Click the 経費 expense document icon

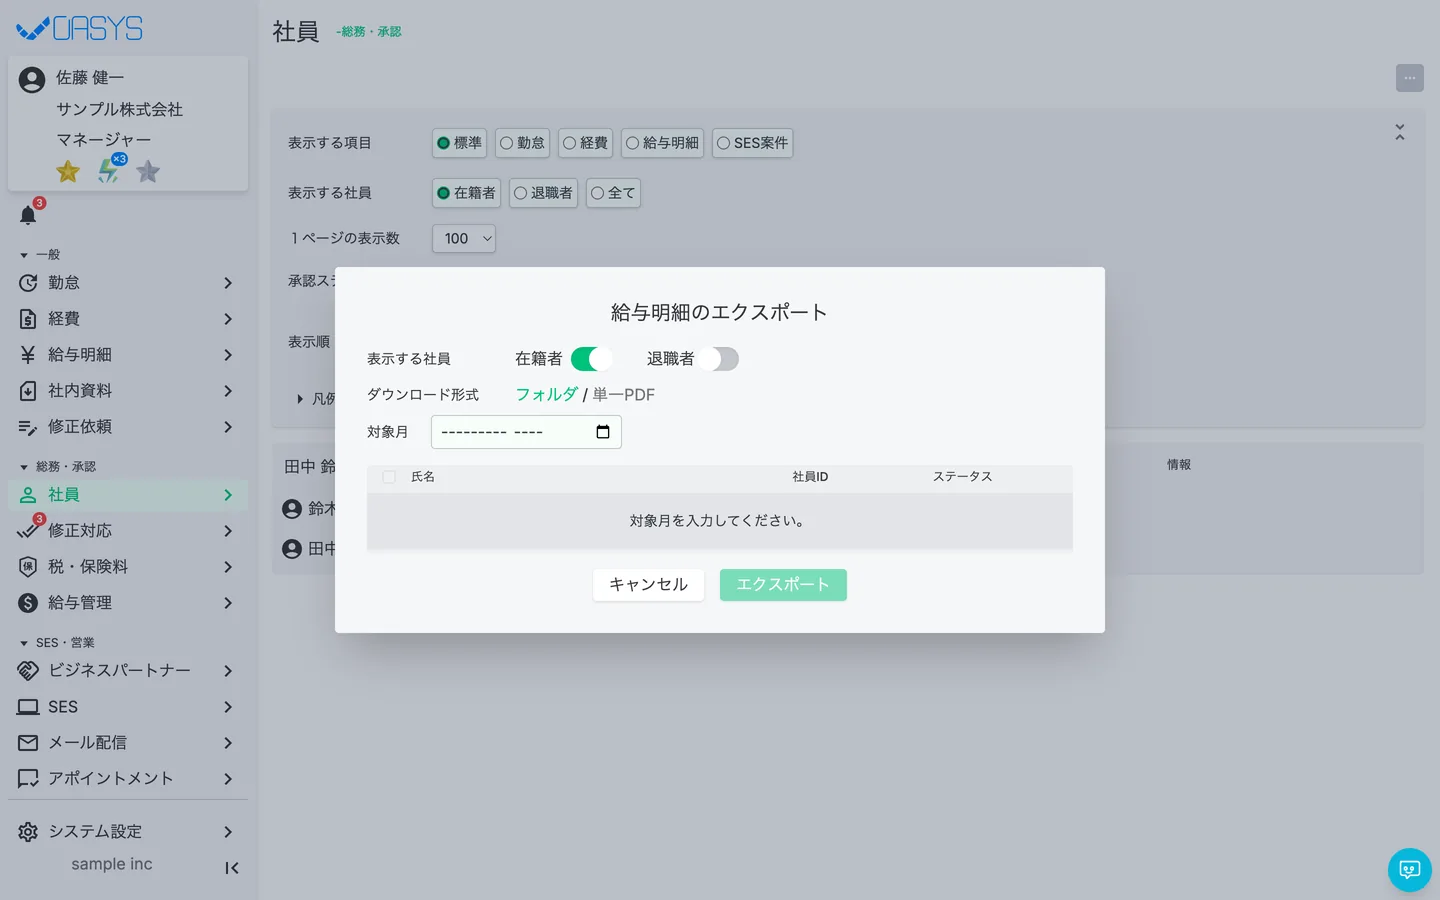28,319
